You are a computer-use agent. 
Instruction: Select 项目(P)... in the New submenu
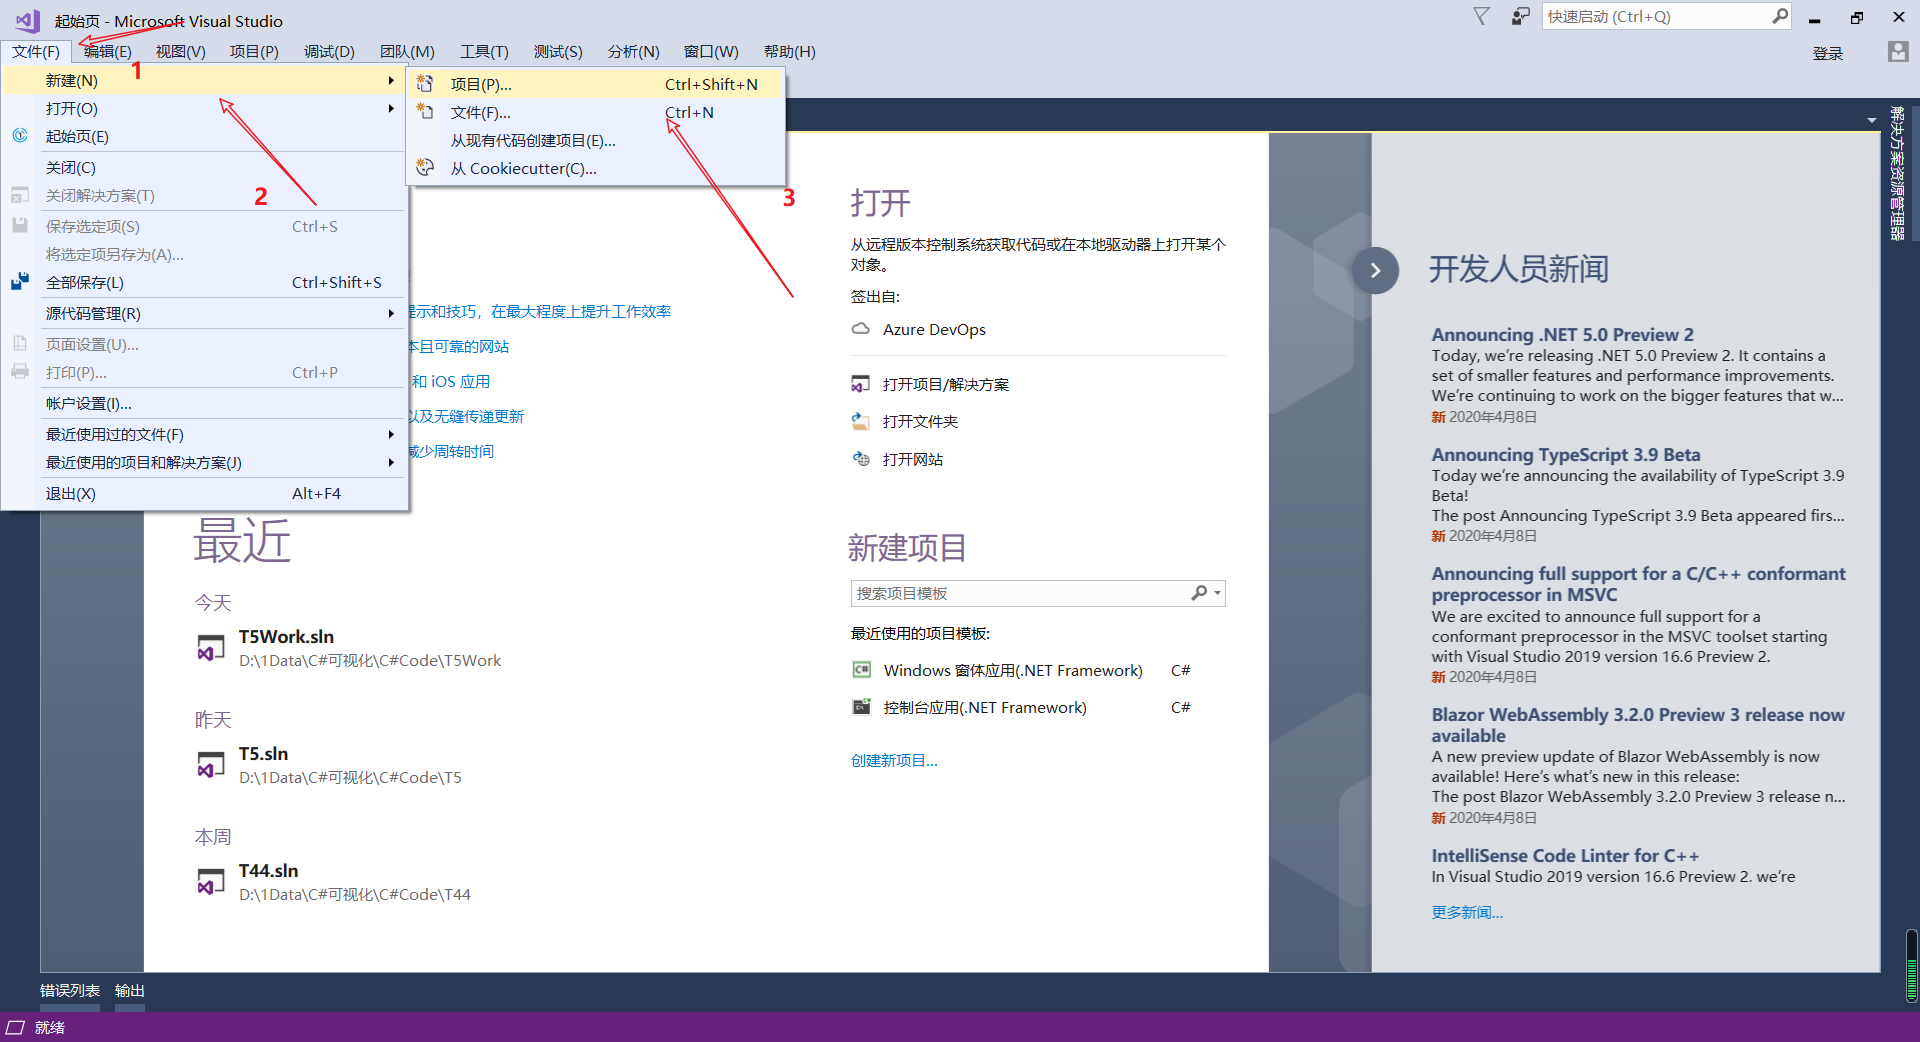click(595, 84)
